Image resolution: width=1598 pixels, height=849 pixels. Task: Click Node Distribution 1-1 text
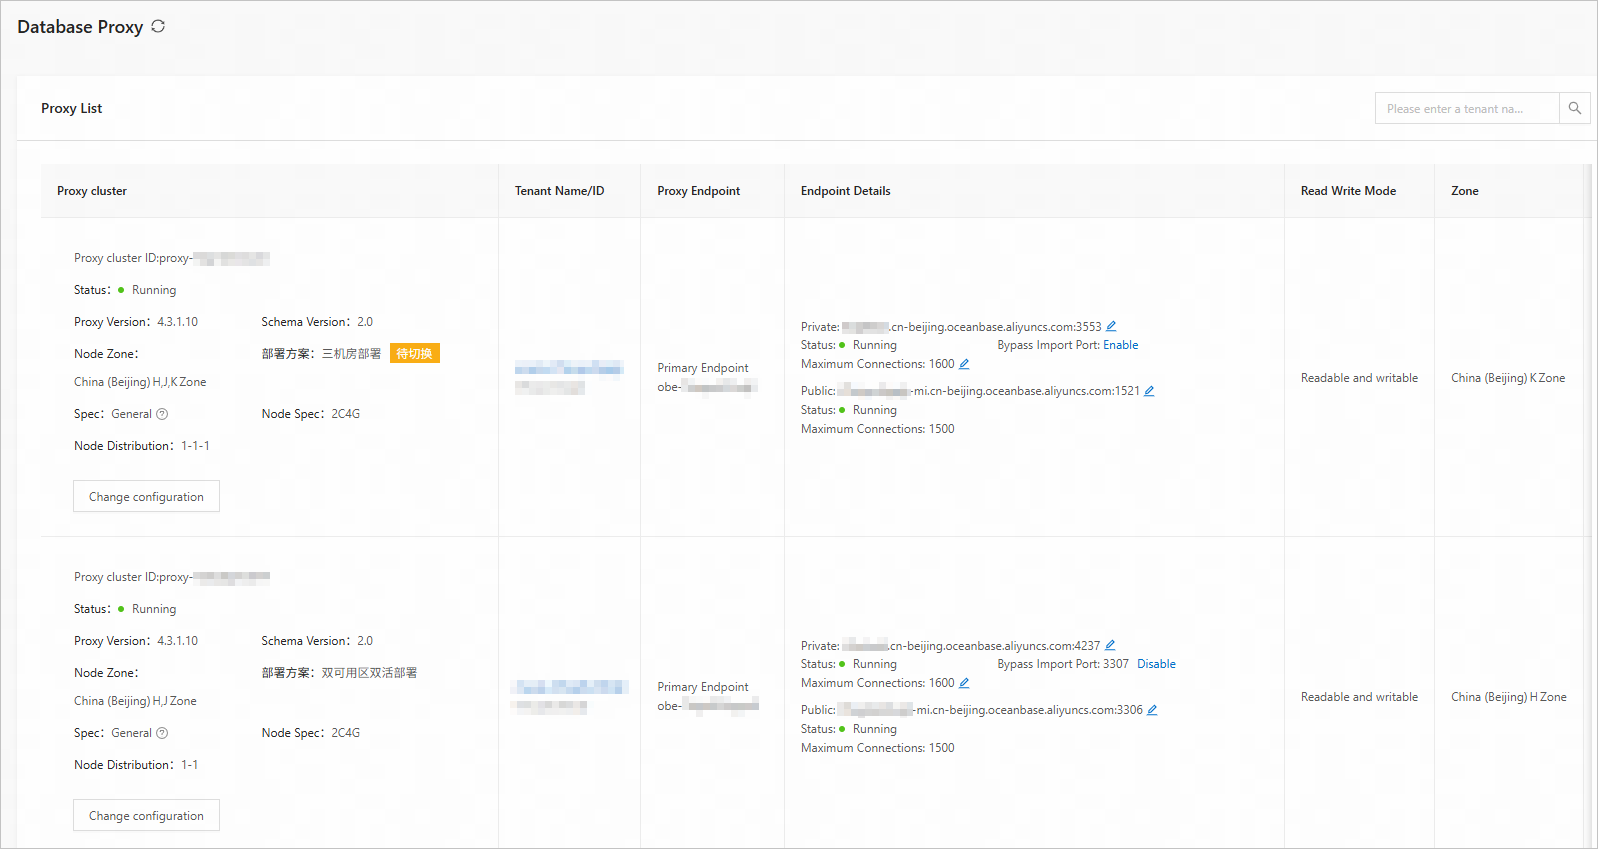click(x=136, y=765)
